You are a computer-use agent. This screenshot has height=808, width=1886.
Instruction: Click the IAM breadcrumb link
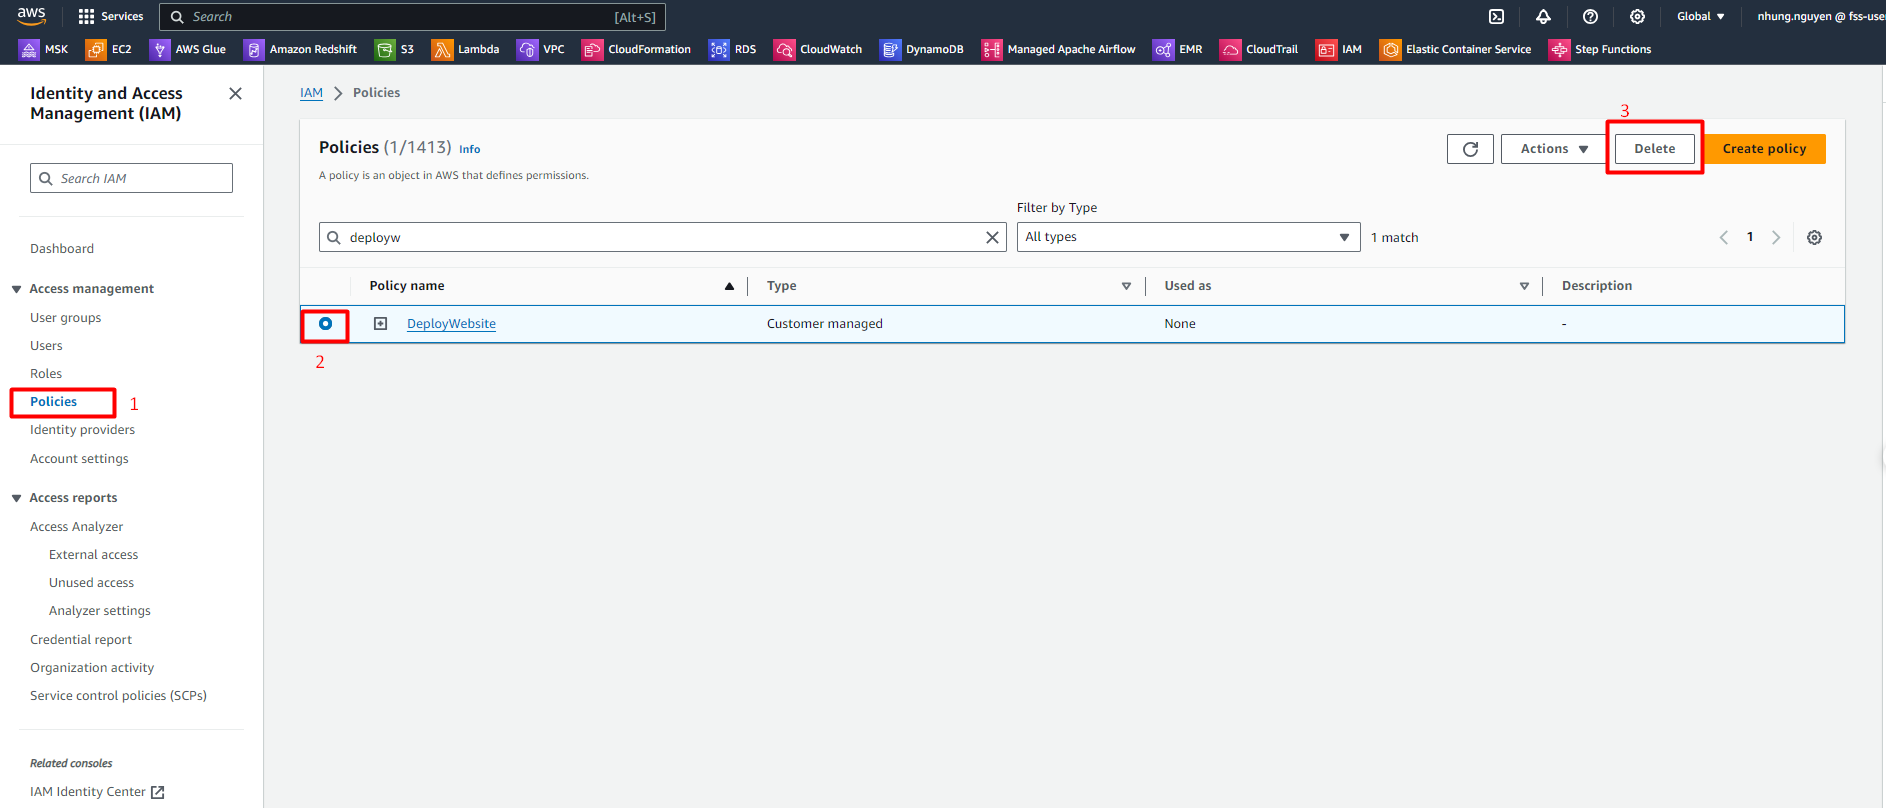311,93
